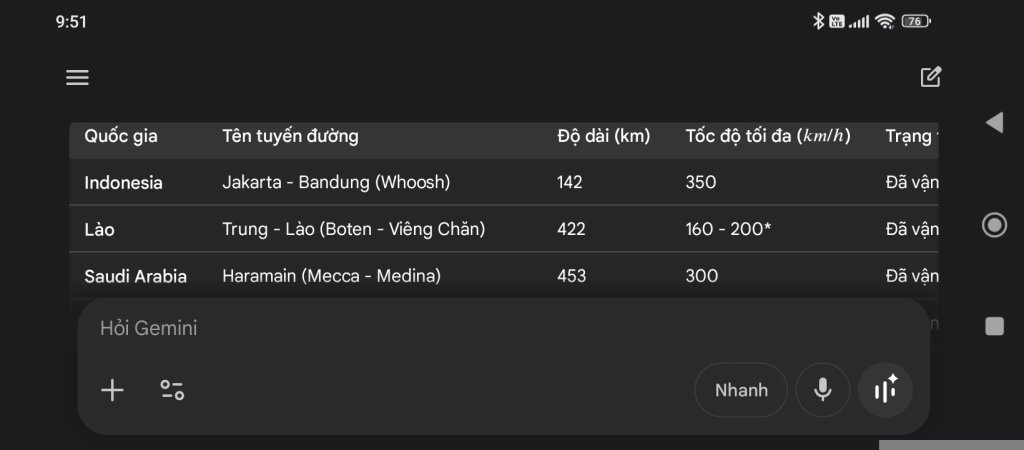Activate the microphone voice input

822,390
